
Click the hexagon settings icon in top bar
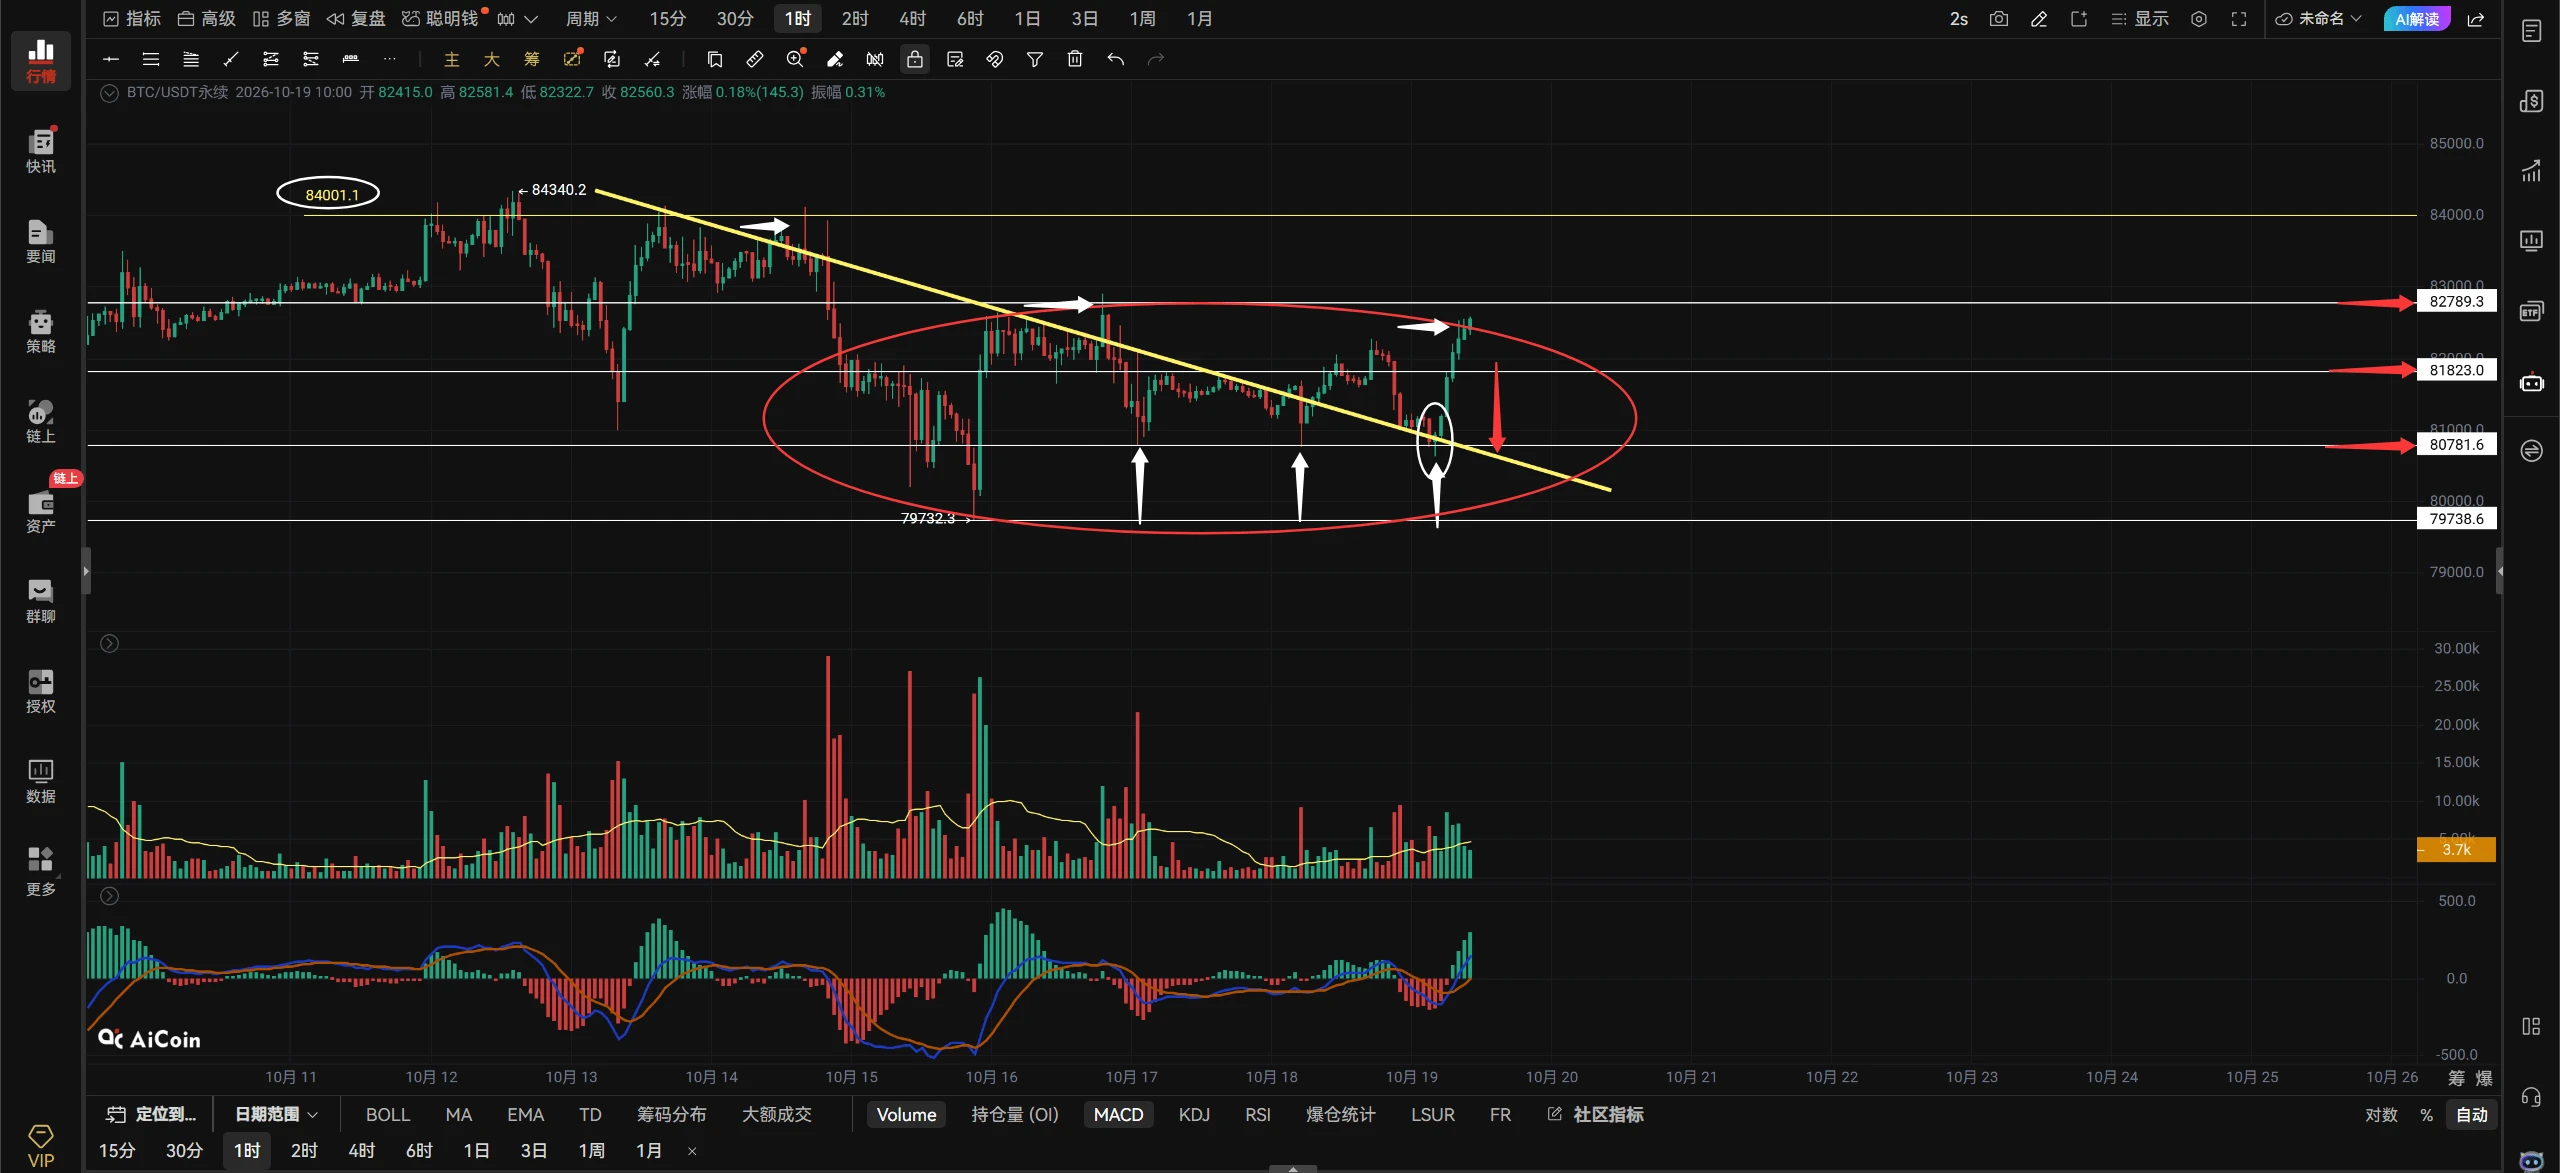[x=2199, y=19]
